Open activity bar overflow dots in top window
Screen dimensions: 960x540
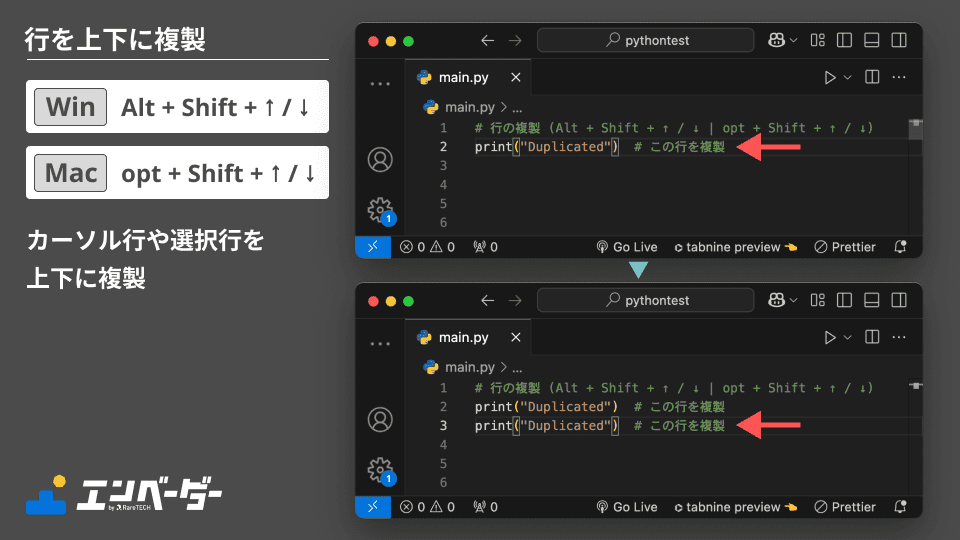pos(380,83)
